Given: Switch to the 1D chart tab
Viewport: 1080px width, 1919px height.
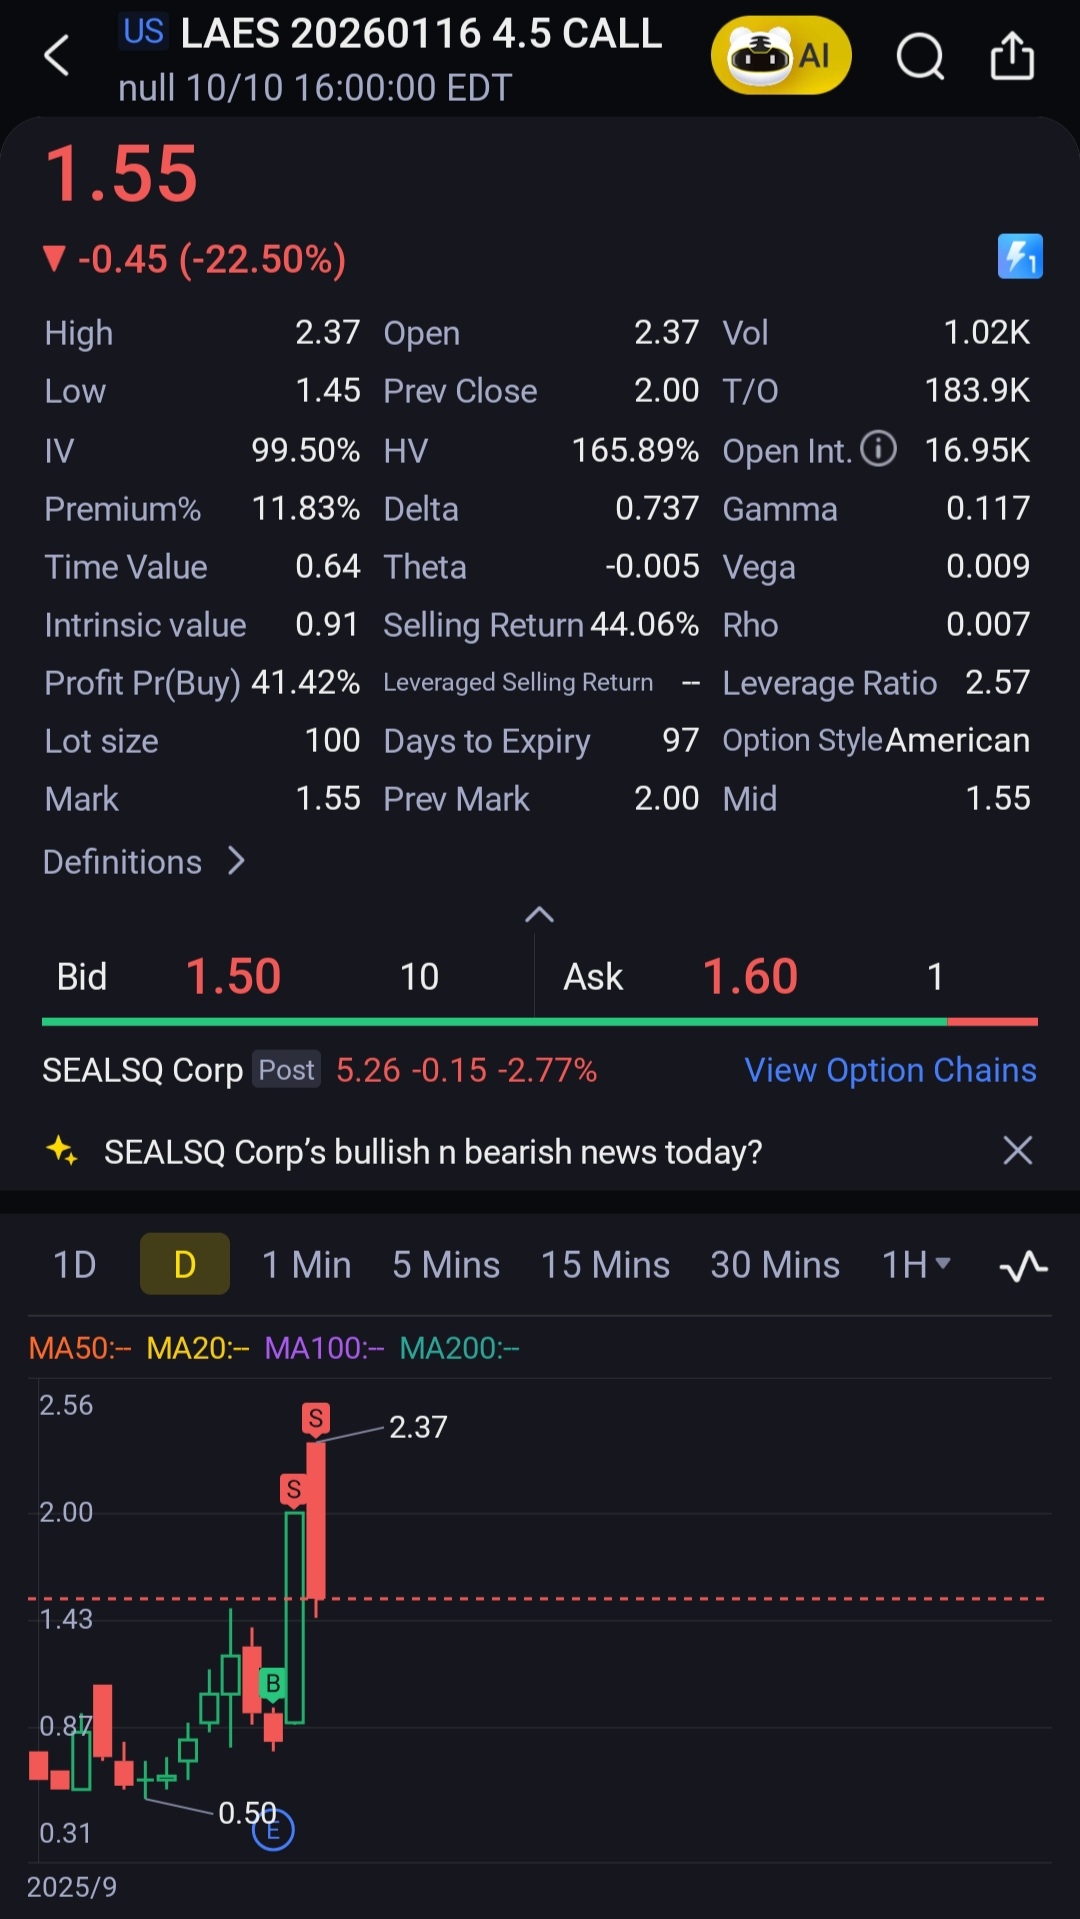Looking at the screenshot, I should (x=74, y=1265).
